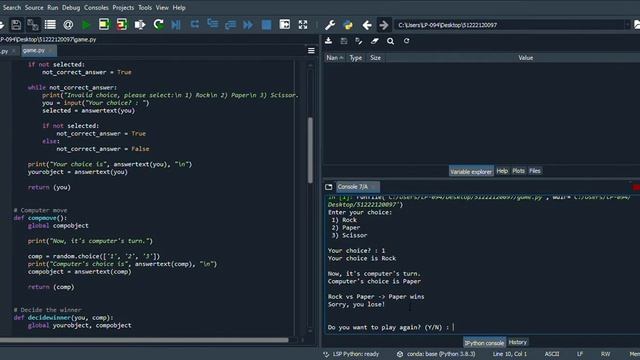Click the browse tabs icon beside Console 7/A
This screenshot has height=360, width=640.
pos(329,187)
